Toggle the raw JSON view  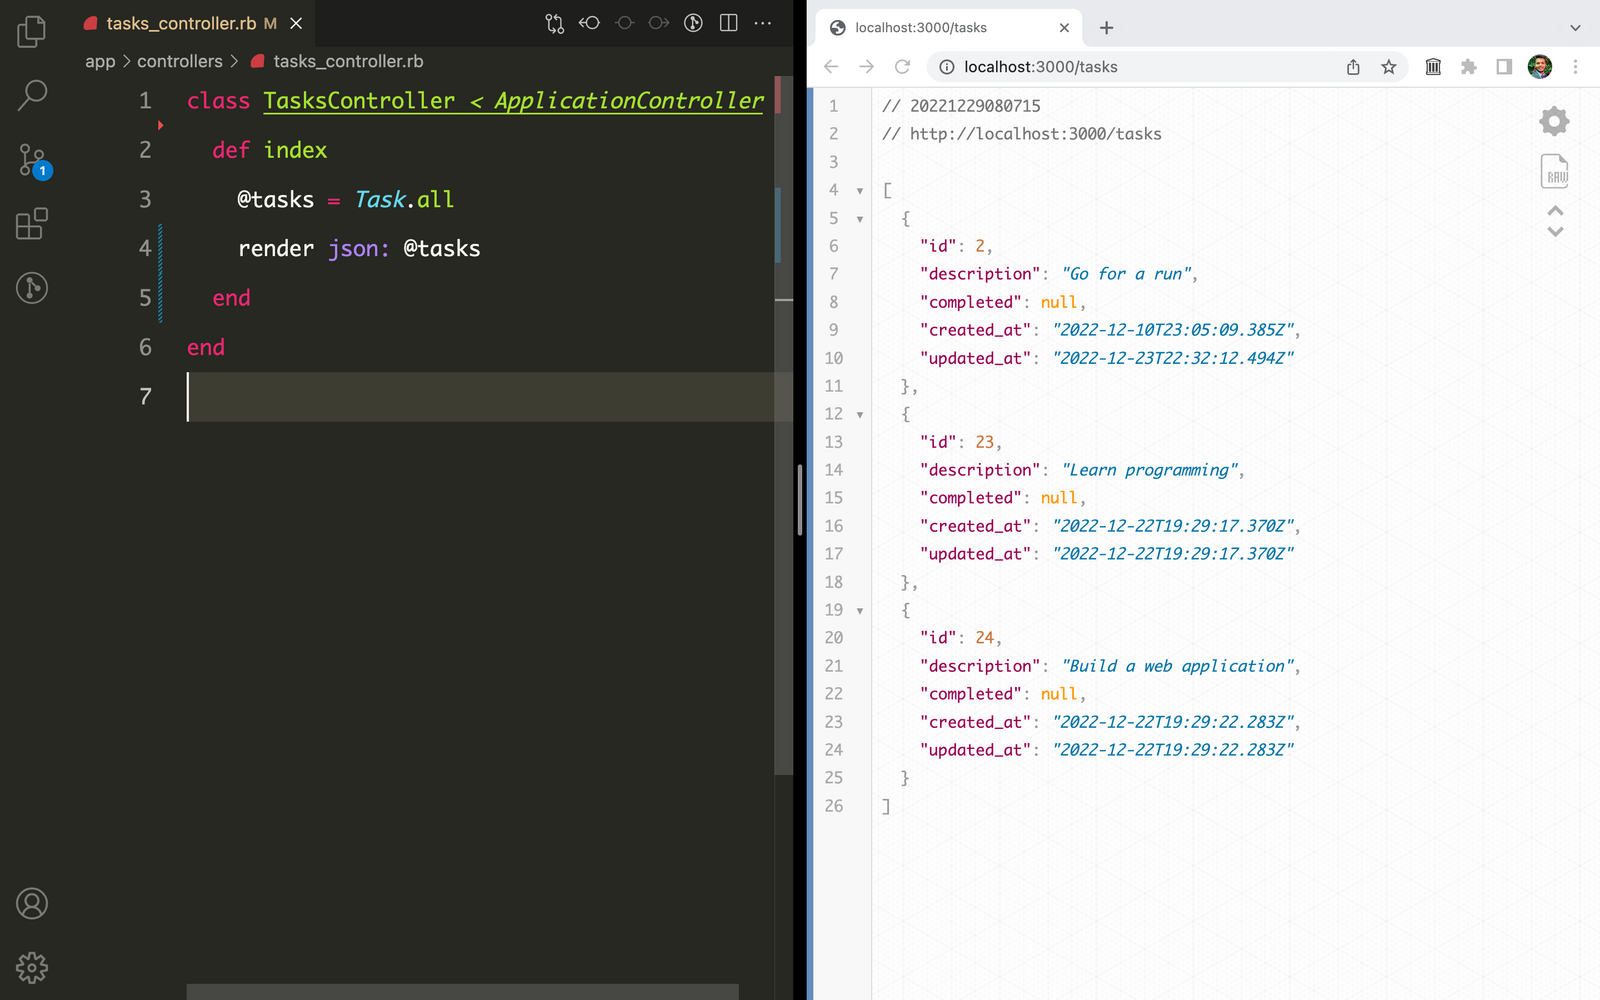point(1556,171)
